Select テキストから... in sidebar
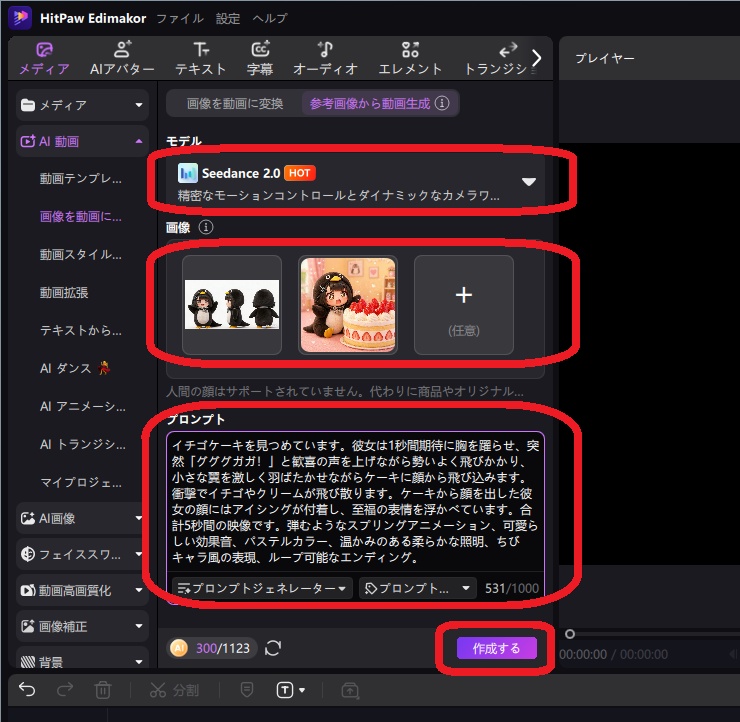740x722 pixels. (x=81, y=330)
